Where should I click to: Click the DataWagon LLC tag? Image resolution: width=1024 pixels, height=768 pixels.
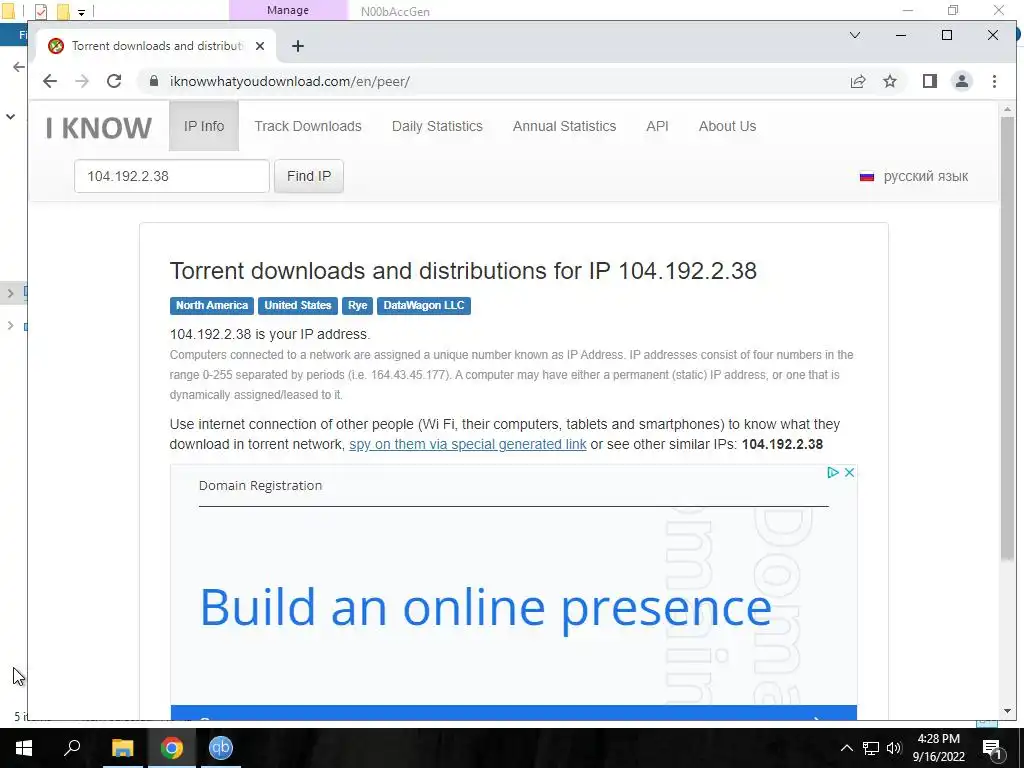click(x=424, y=306)
